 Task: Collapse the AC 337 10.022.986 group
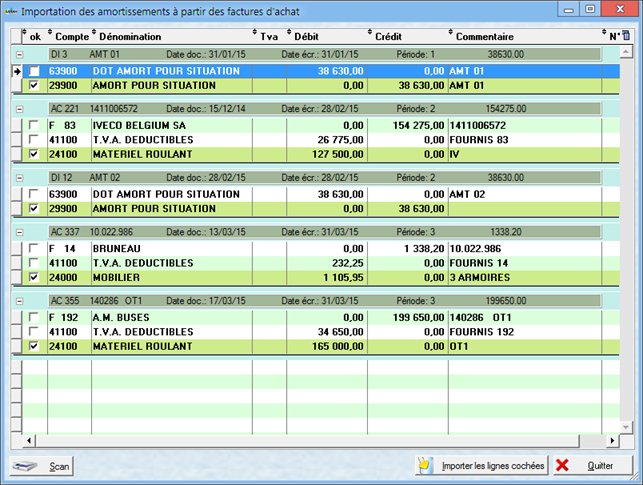coord(19,232)
